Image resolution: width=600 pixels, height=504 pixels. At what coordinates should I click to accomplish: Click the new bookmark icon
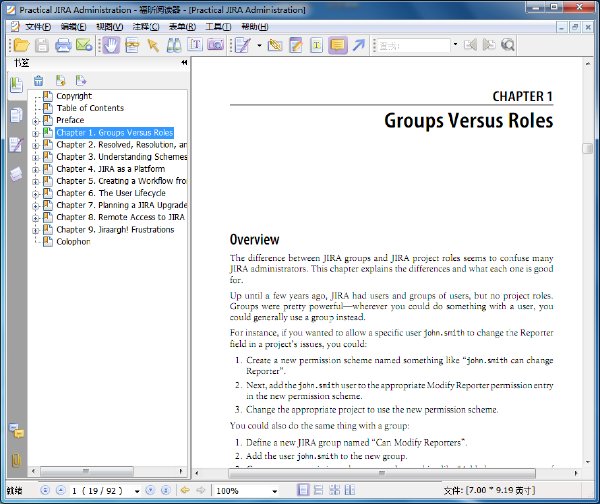tap(60, 81)
